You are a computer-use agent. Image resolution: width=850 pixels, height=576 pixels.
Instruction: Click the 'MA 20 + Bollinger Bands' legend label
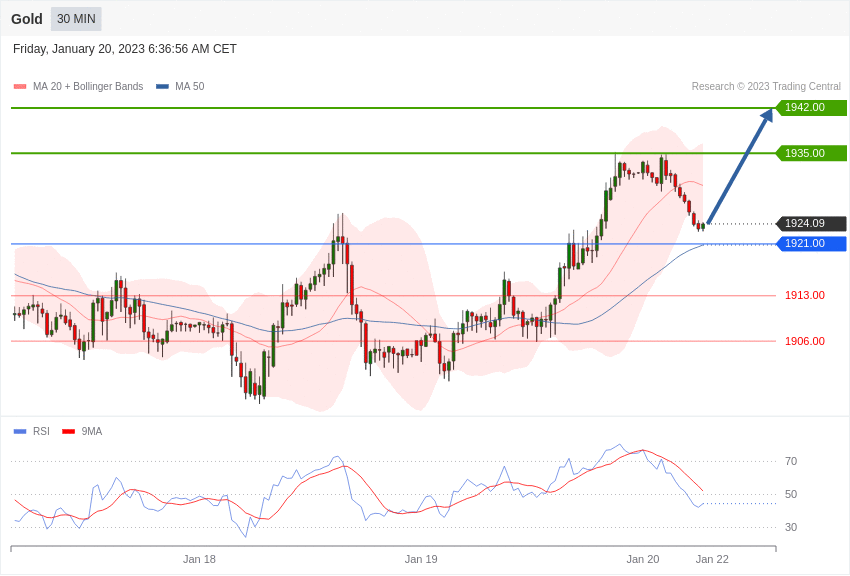[88, 86]
